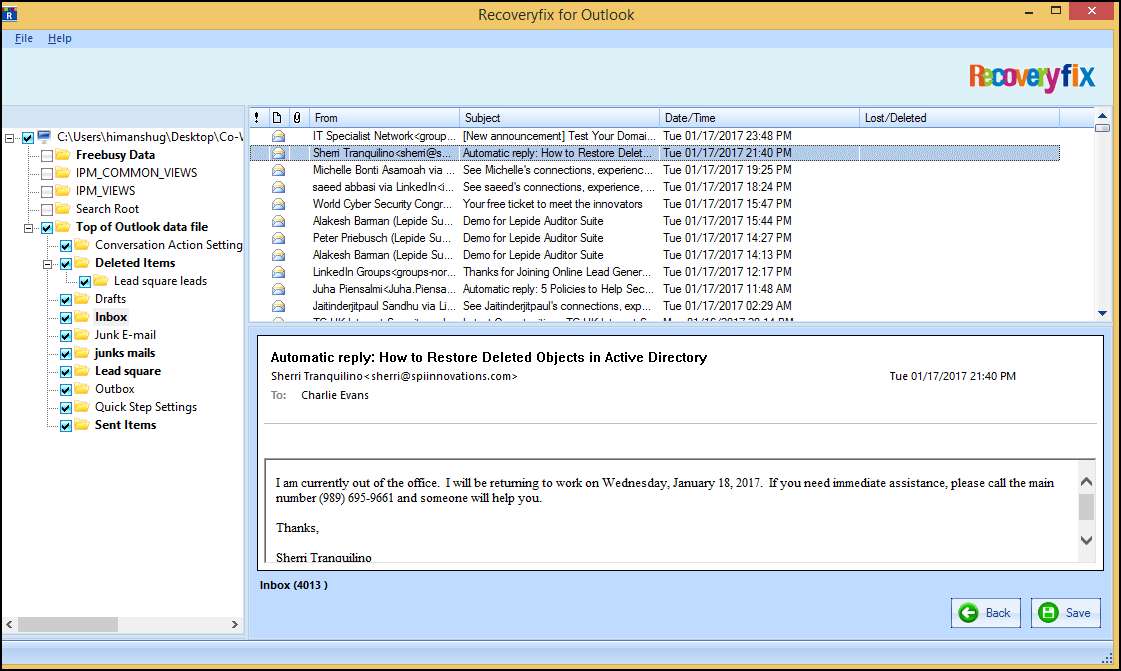The image size is (1121, 671).
Task: Open the Alakesh Barman email from 15:44 PM
Action: 654,221
